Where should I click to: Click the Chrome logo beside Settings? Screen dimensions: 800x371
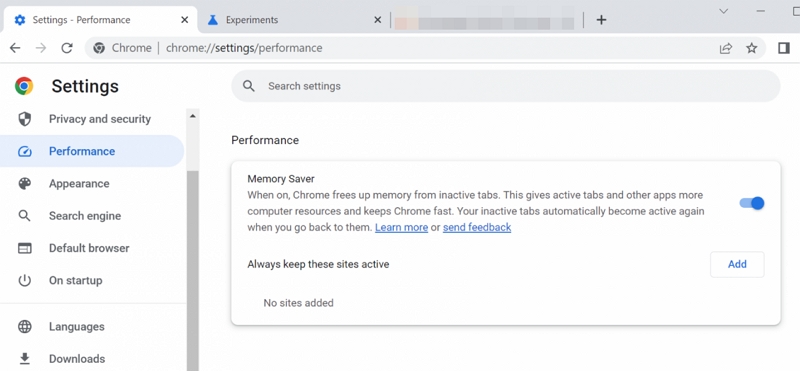pyautogui.click(x=24, y=86)
